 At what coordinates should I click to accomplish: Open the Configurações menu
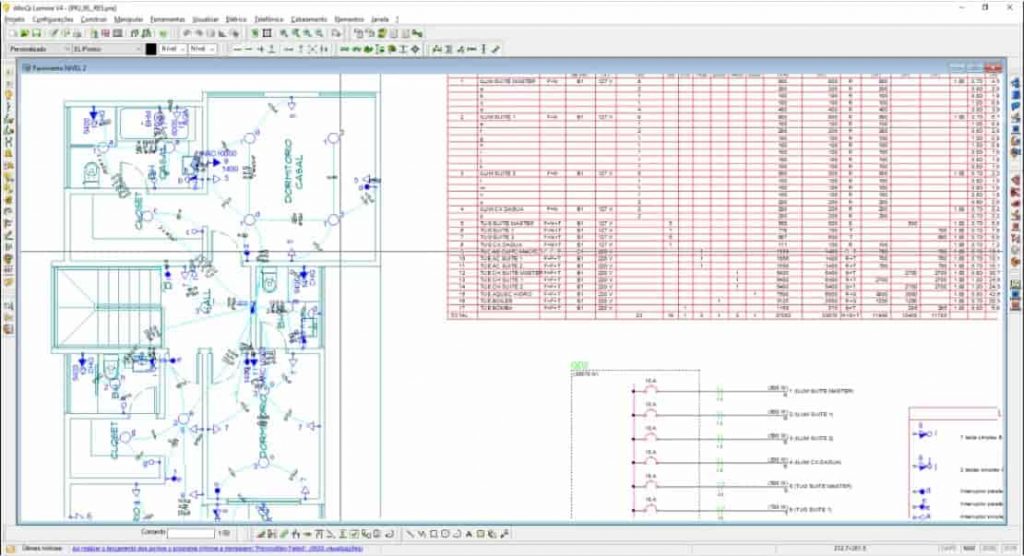[x=53, y=20]
